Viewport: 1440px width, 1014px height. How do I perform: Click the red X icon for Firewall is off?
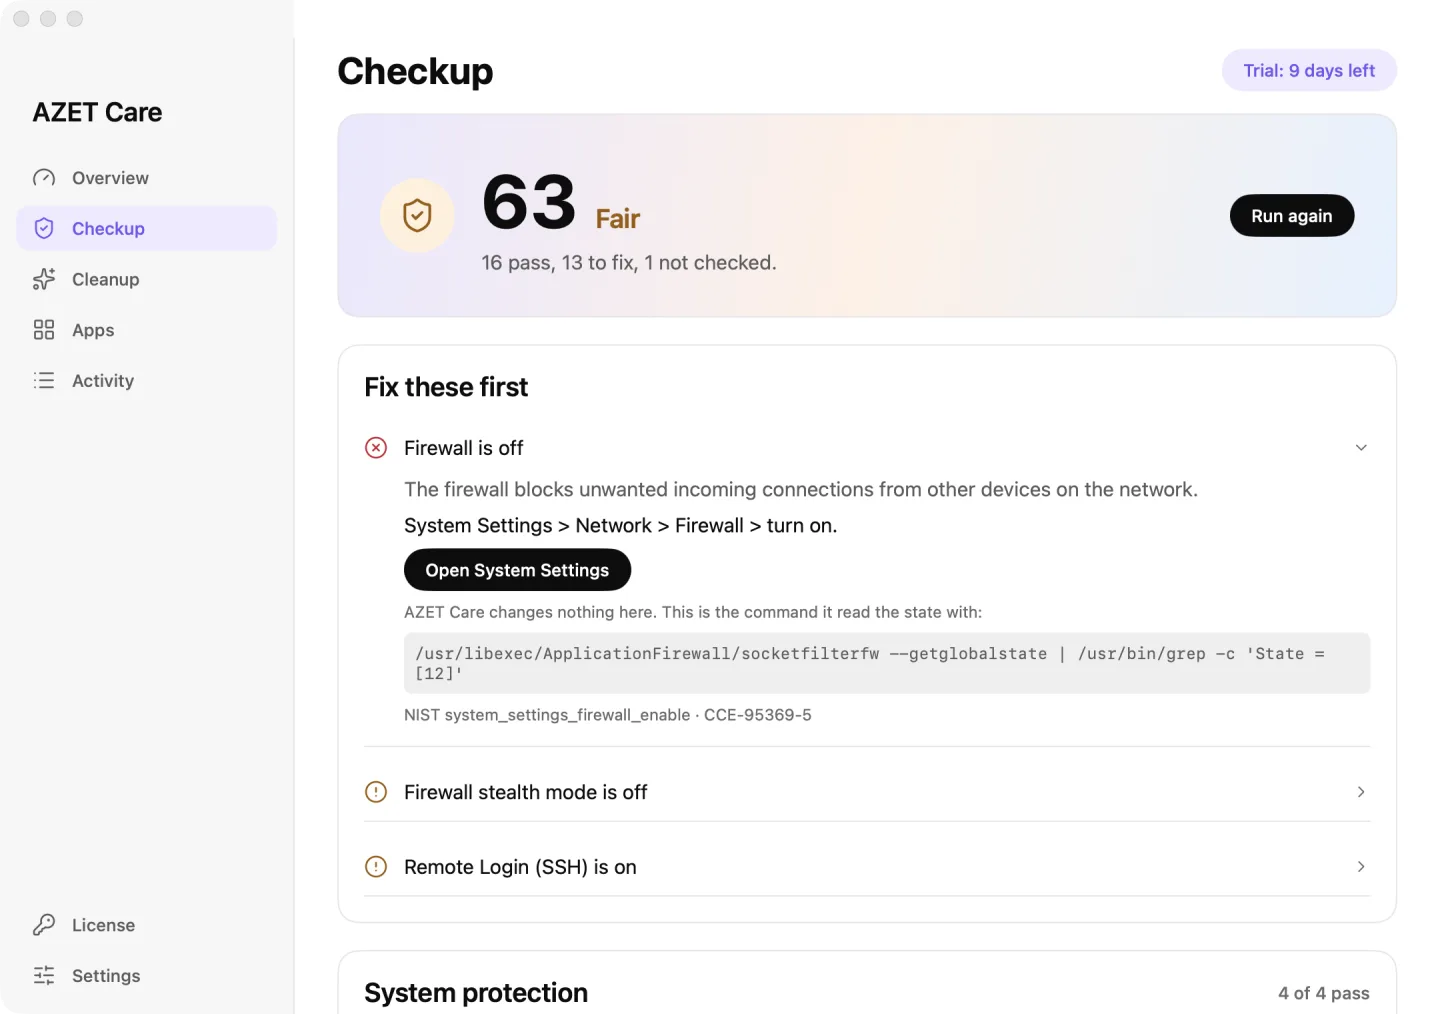[376, 448]
